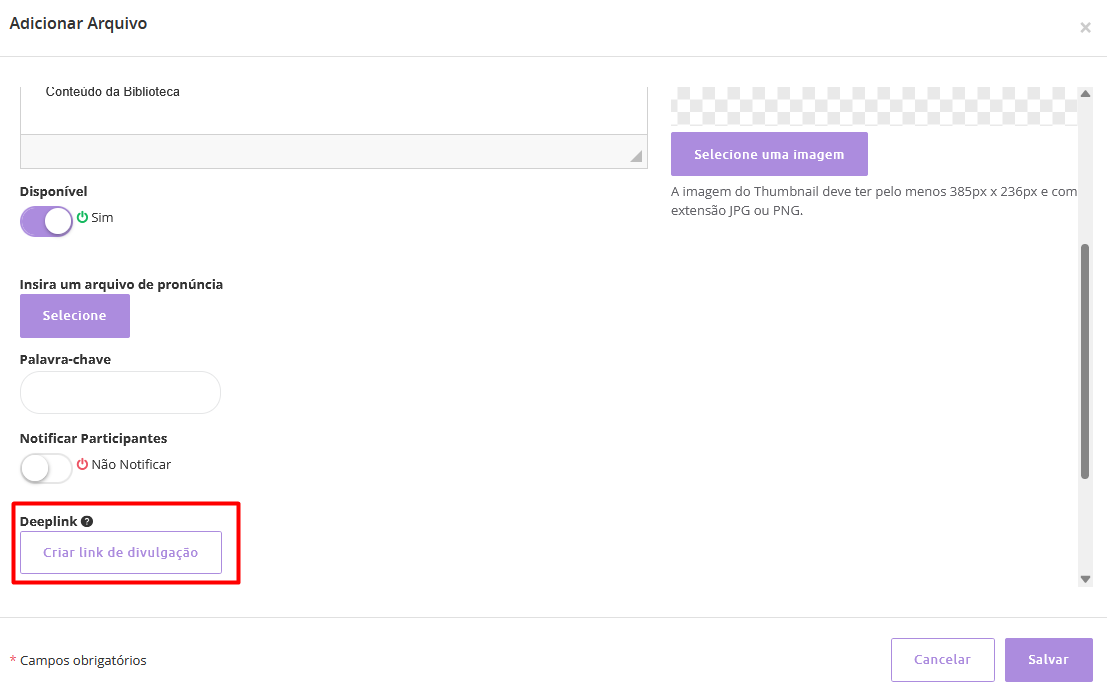Viewport: 1107px width, 694px height.
Task: Toggle the Disponível switch off
Action: click(46, 221)
